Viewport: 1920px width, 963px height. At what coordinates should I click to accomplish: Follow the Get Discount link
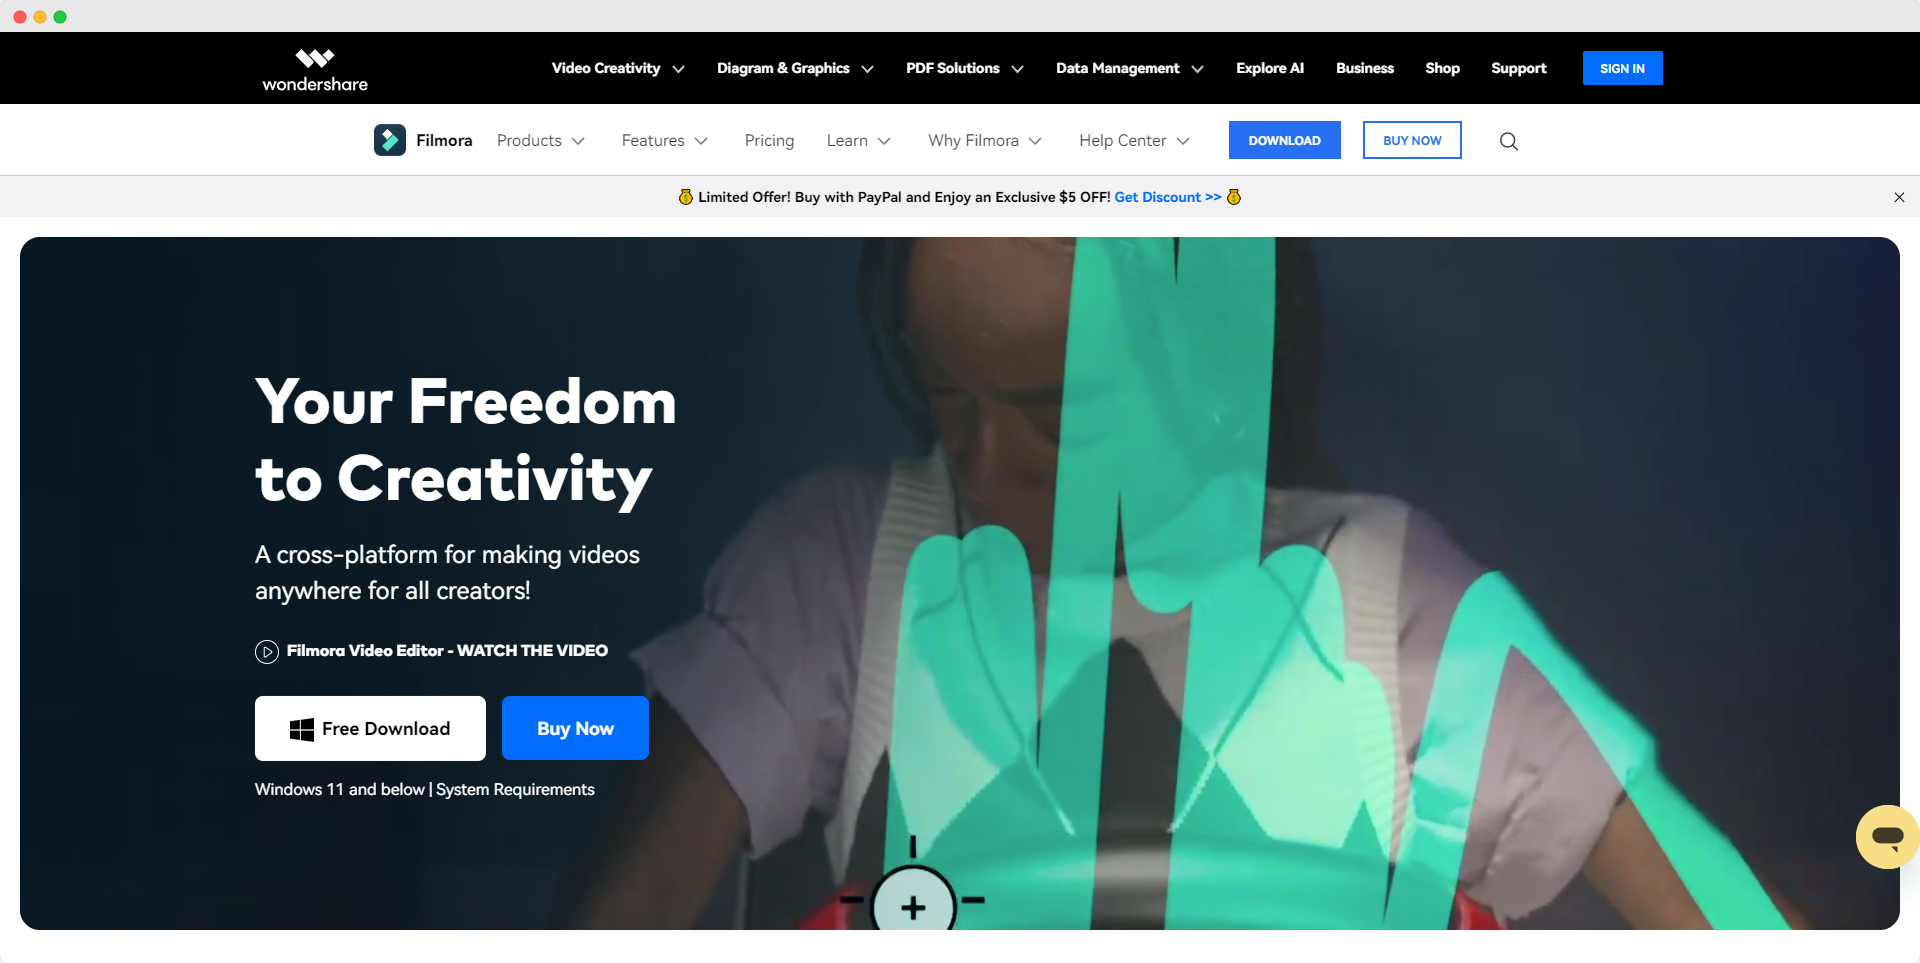tap(1168, 197)
